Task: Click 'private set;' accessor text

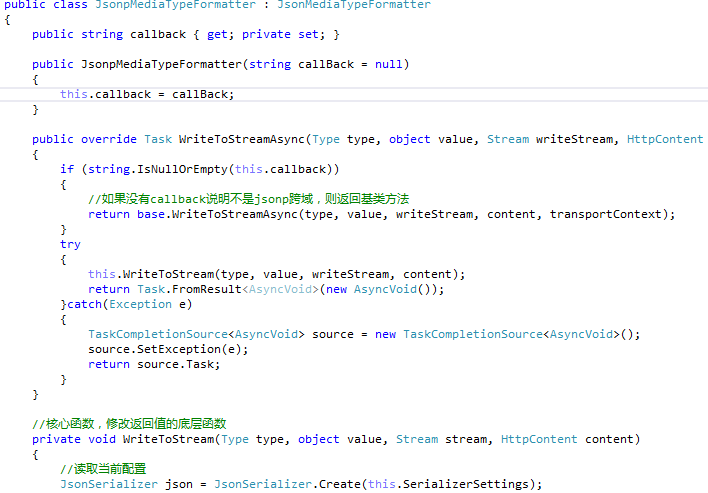Action: click(283, 34)
